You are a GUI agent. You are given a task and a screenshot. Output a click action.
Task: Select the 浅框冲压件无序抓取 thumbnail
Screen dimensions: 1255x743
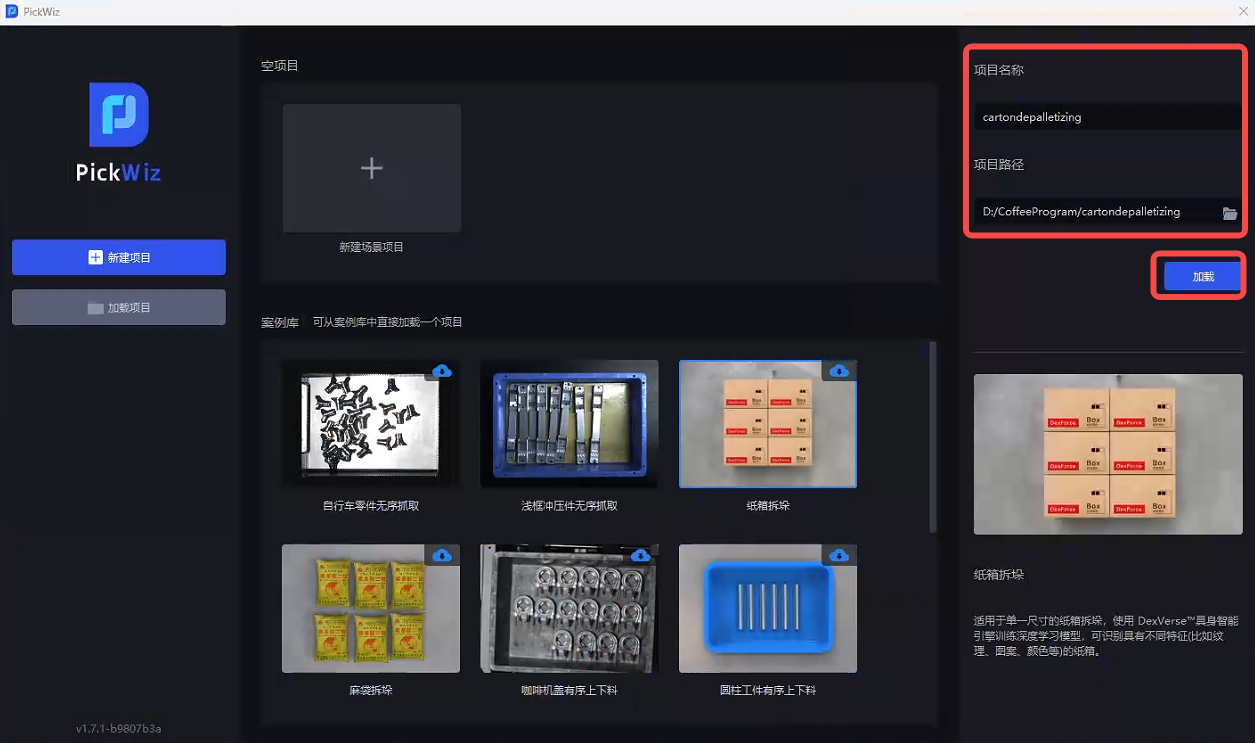(569, 425)
